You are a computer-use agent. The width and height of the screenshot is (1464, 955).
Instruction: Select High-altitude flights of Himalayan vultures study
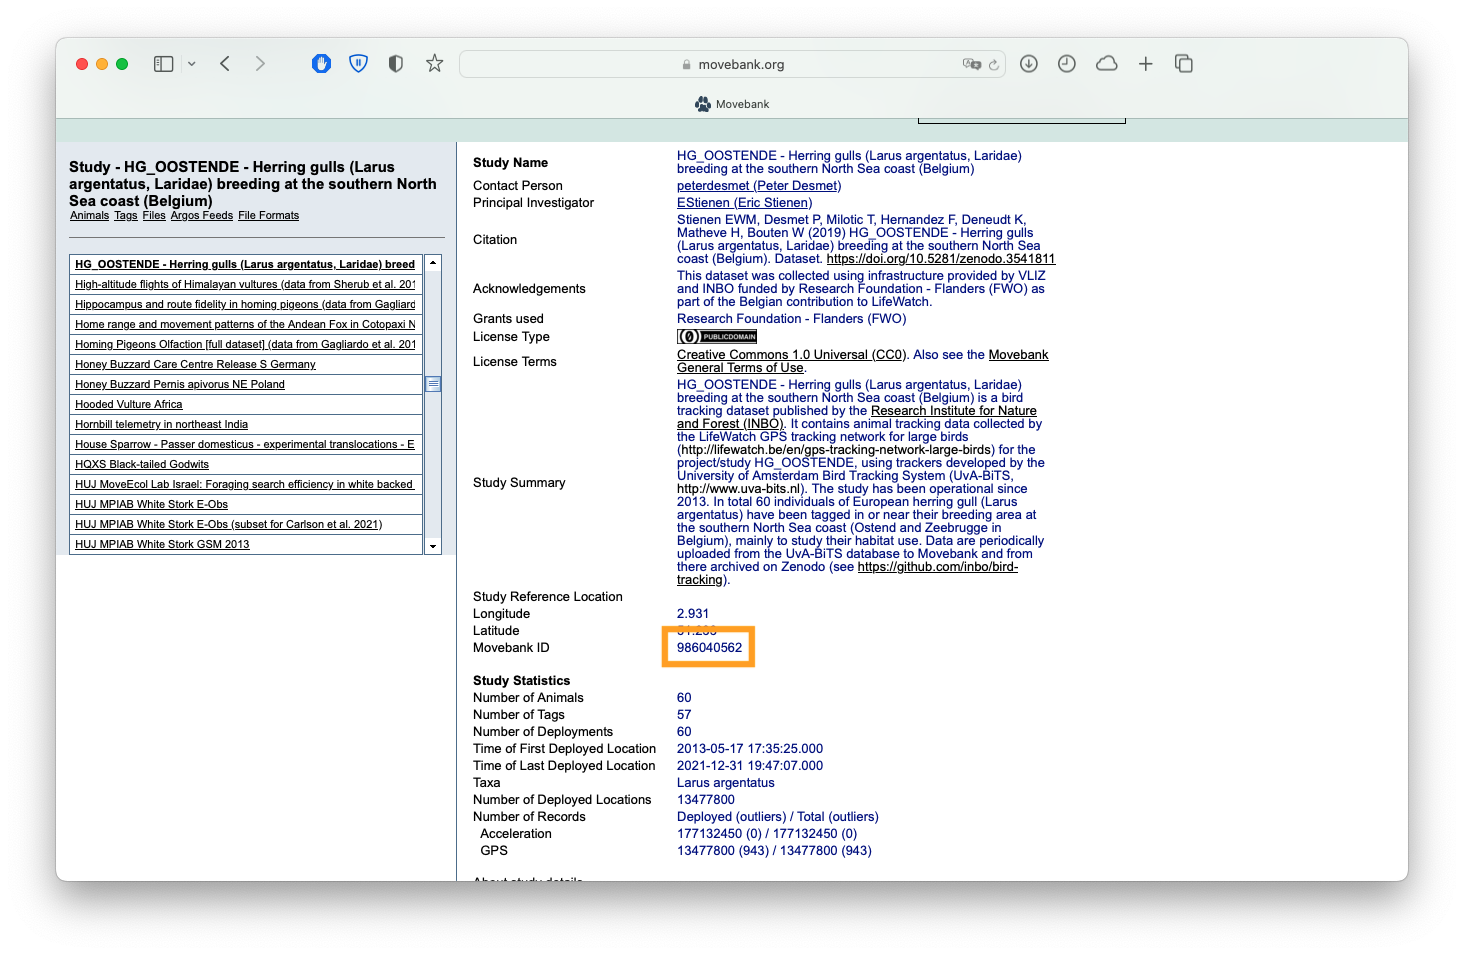[246, 284]
